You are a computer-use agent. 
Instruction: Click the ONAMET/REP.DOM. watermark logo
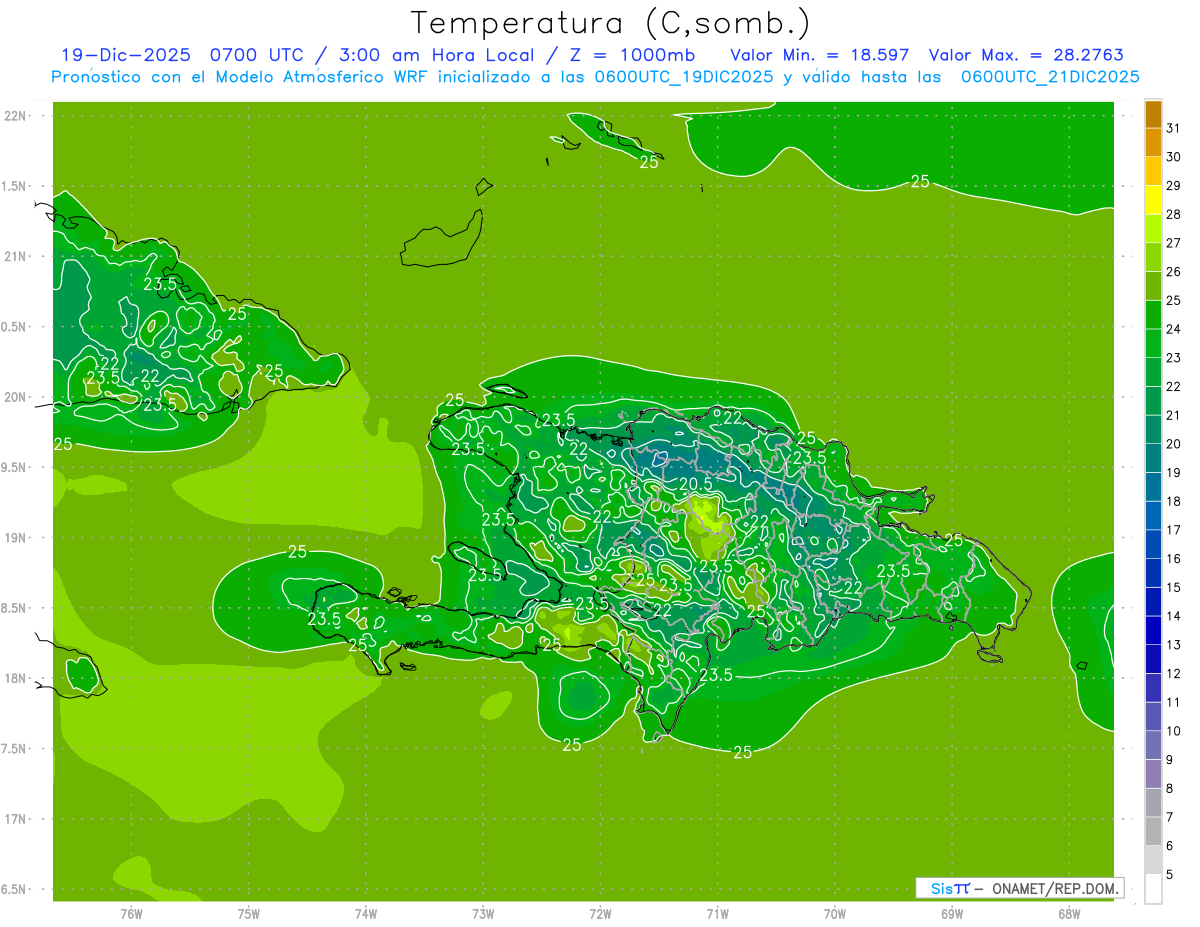(1019, 888)
